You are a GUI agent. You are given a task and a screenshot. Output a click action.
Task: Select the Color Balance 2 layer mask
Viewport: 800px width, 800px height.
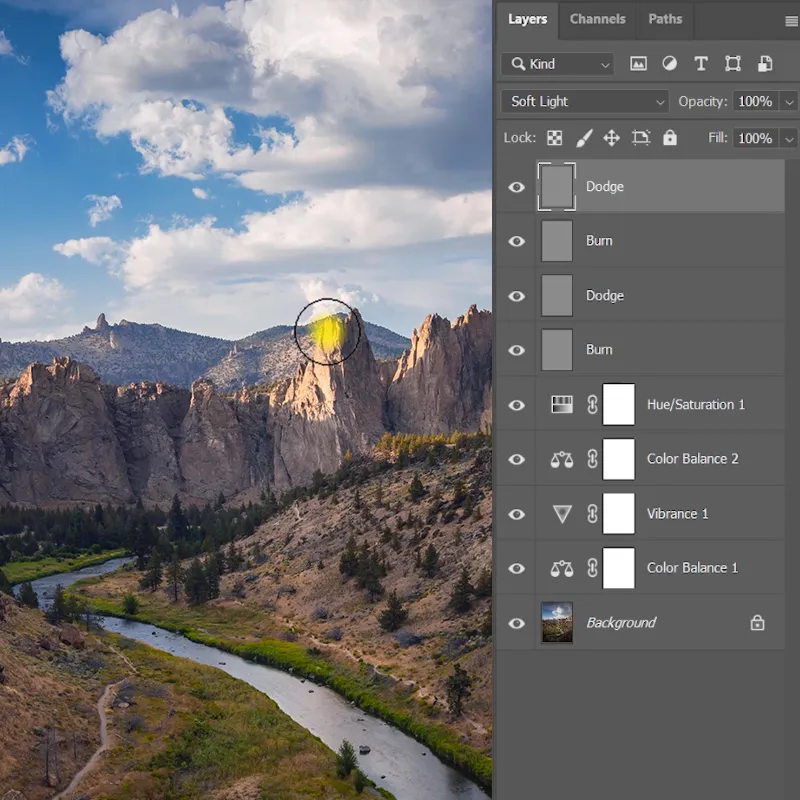click(x=619, y=459)
